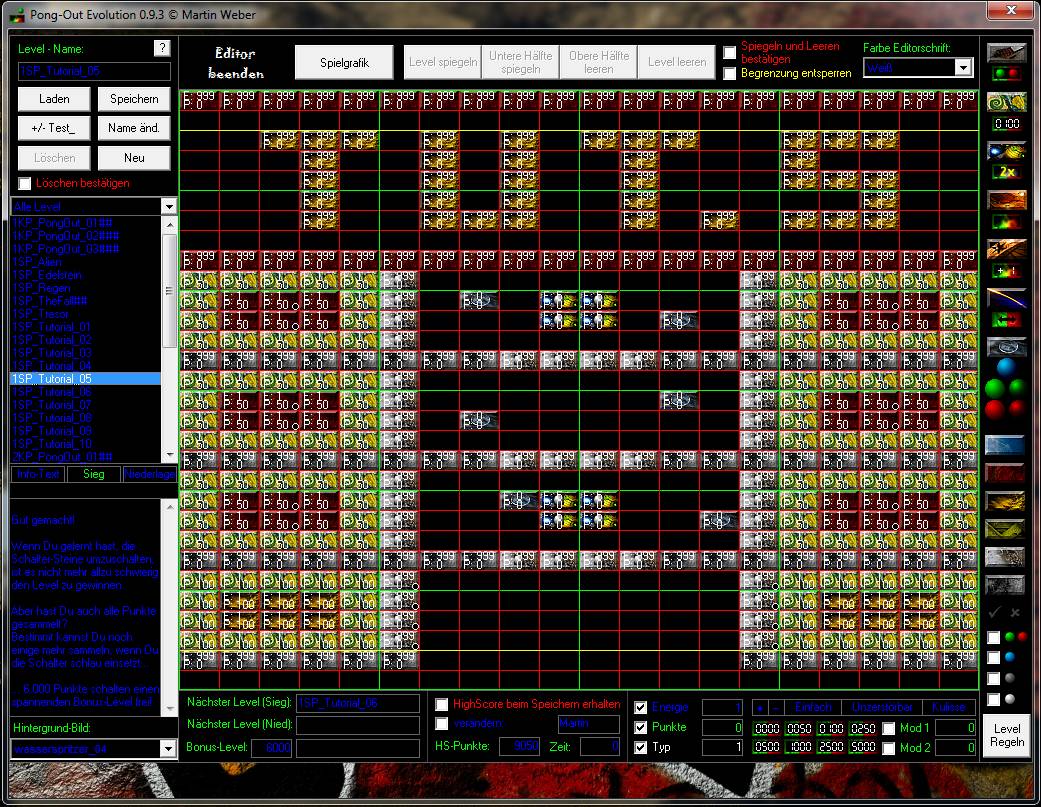Image resolution: width=1041 pixels, height=807 pixels.
Task: Click in the Level-Name input field
Action: 94,72
